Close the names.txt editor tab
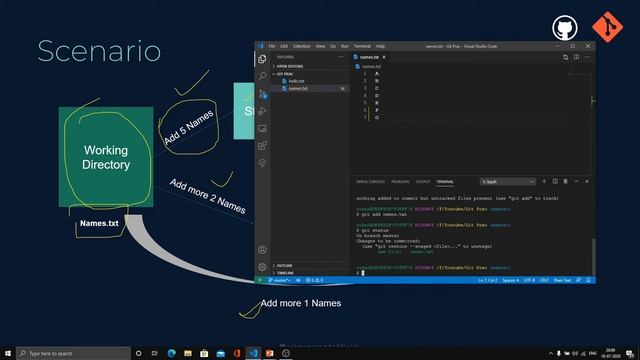The width and height of the screenshot is (640, 360). [x=384, y=57]
